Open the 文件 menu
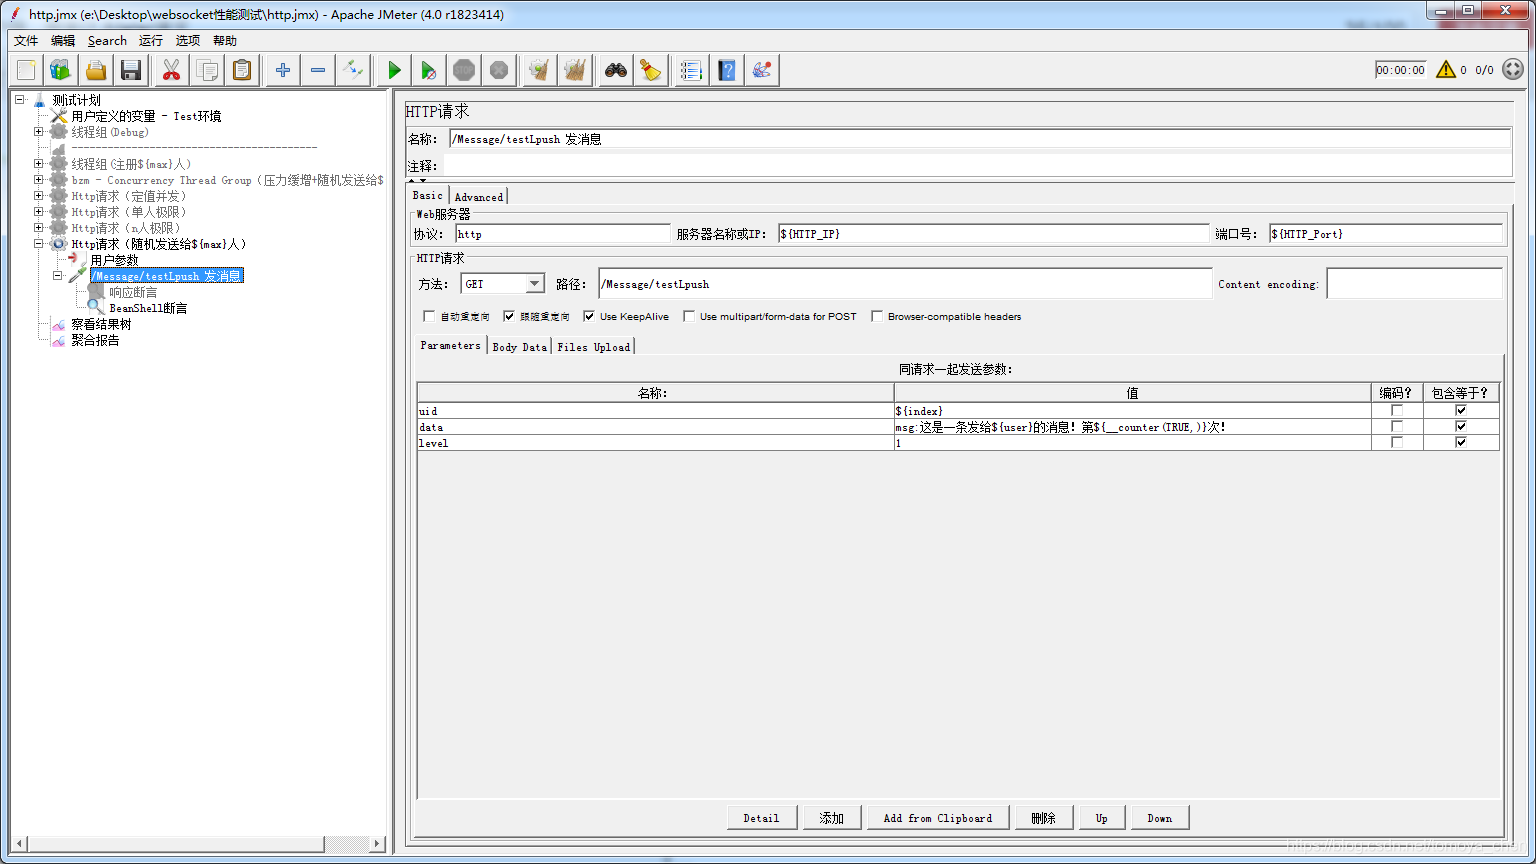This screenshot has width=1536, height=864. [26, 41]
